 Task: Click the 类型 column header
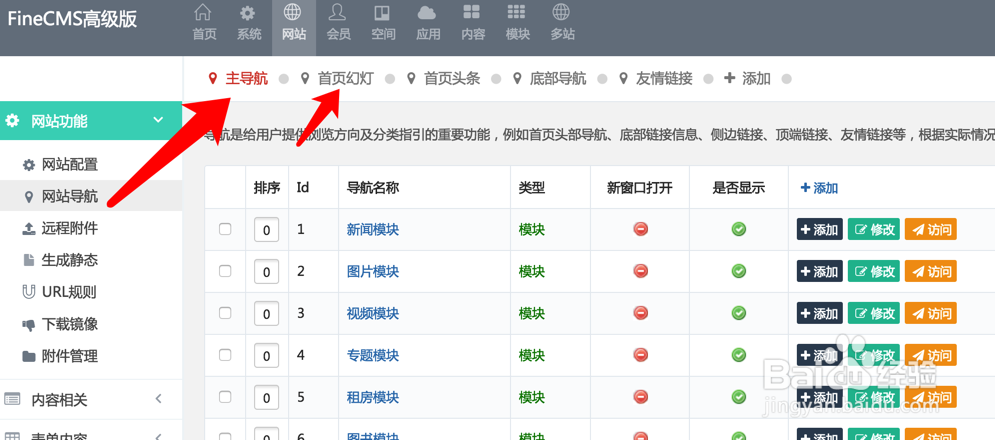(532, 187)
